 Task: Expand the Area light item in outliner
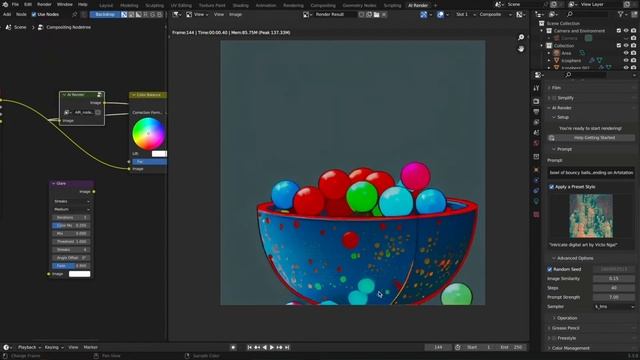(x=549, y=53)
